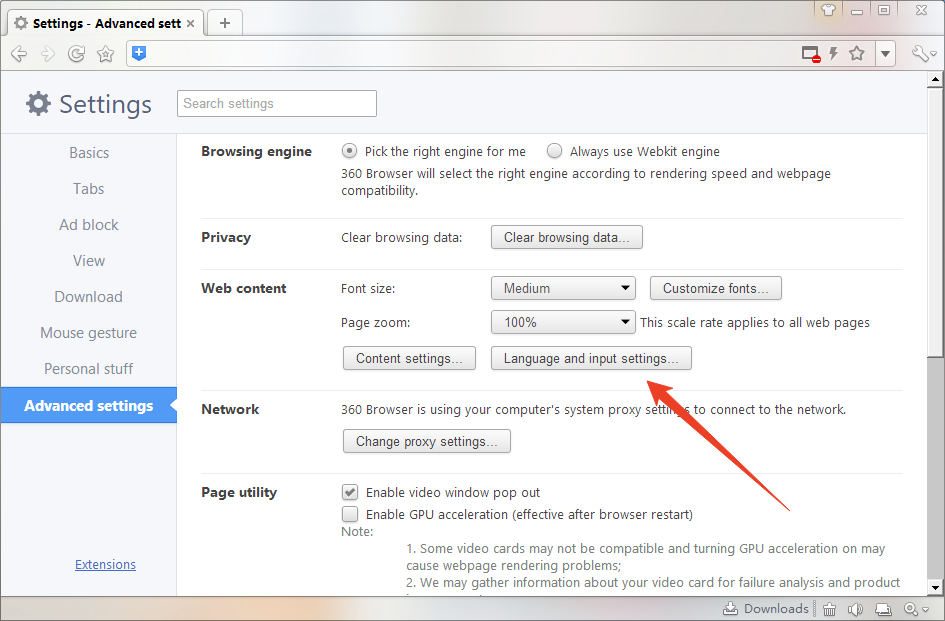Open the Extensions link
945x621 pixels.
coord(105,565)
